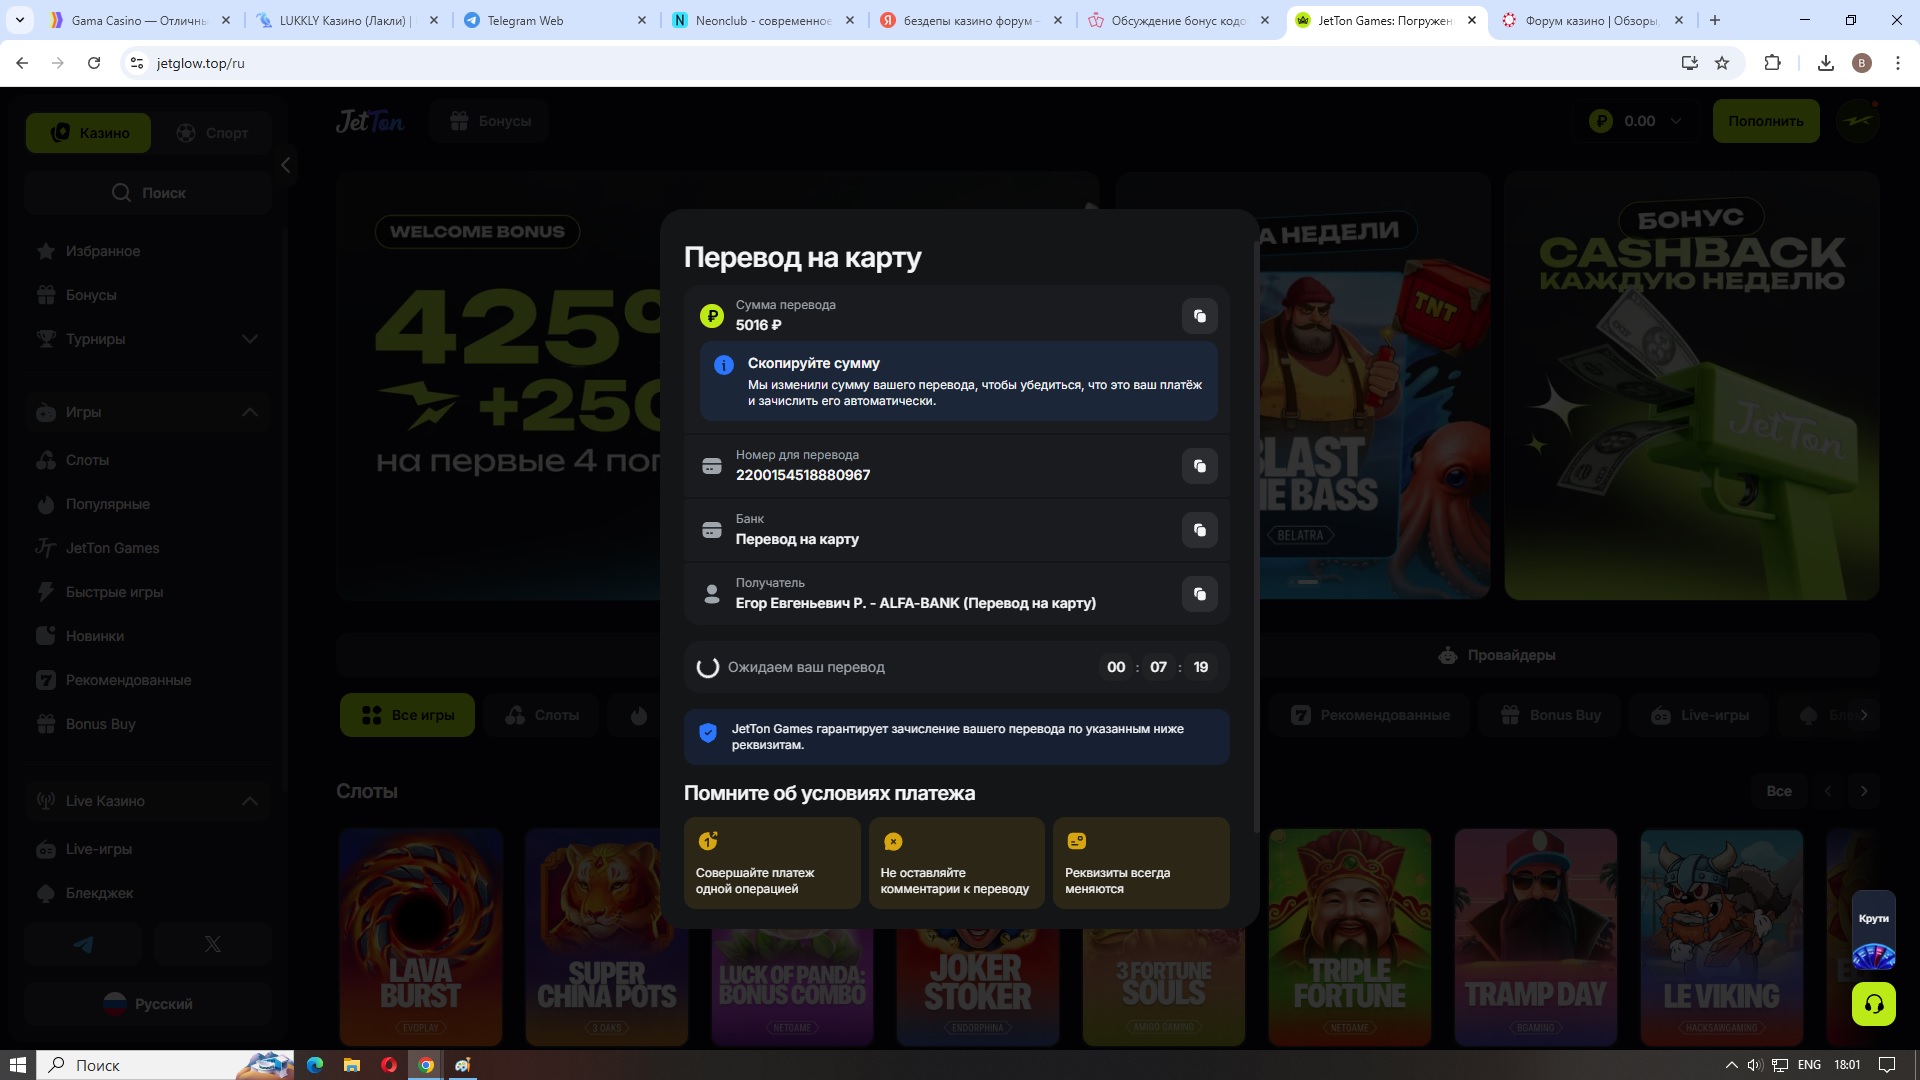Copy the bank name field
Viewport: 1920px width, 1080px height.
pyautogui.click(x=1199, y=530)
